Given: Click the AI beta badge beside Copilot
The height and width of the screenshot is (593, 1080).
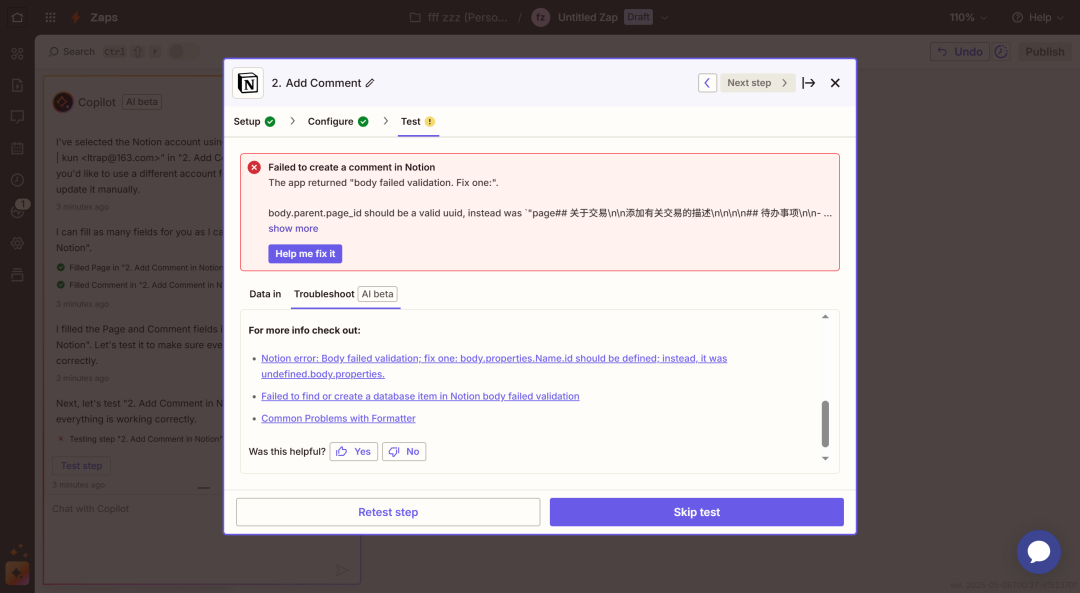Looking at the screenshot, I should click(142, 102).
